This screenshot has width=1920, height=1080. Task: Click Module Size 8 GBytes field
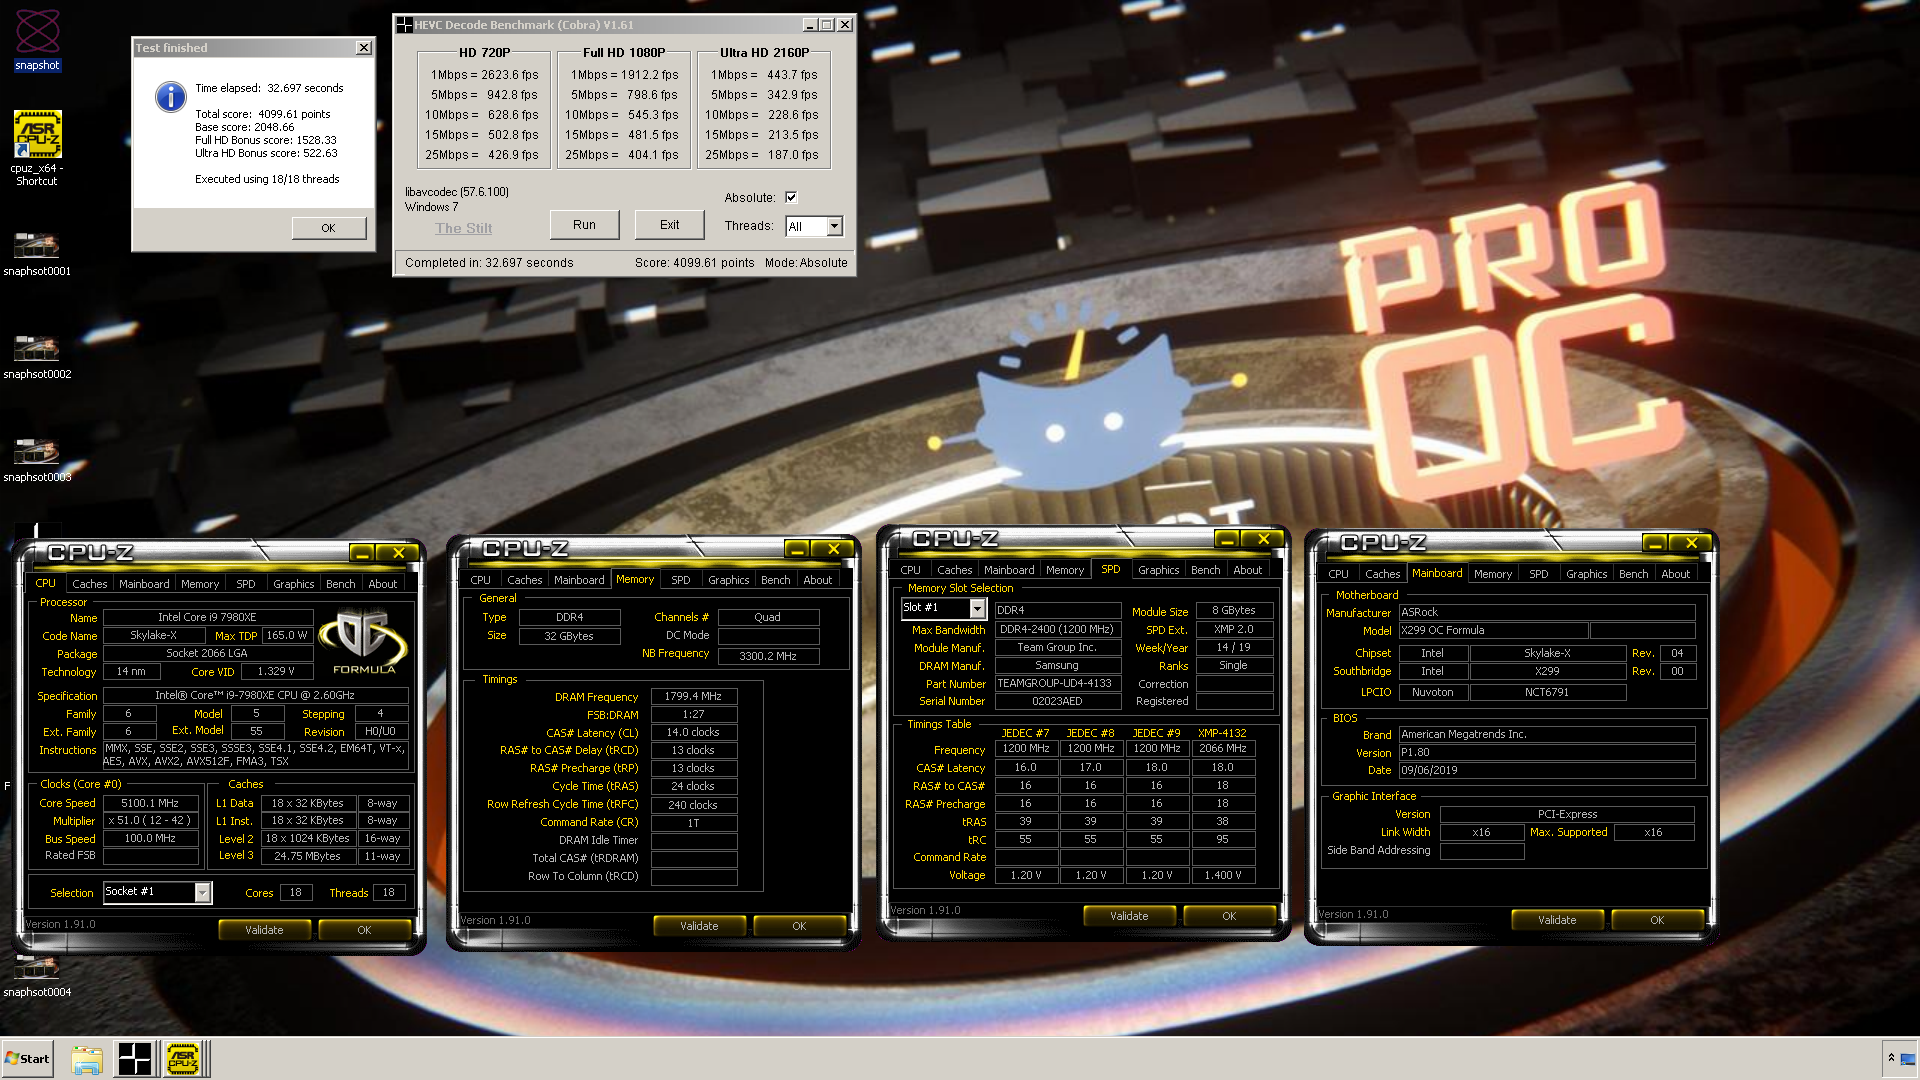1234,610
